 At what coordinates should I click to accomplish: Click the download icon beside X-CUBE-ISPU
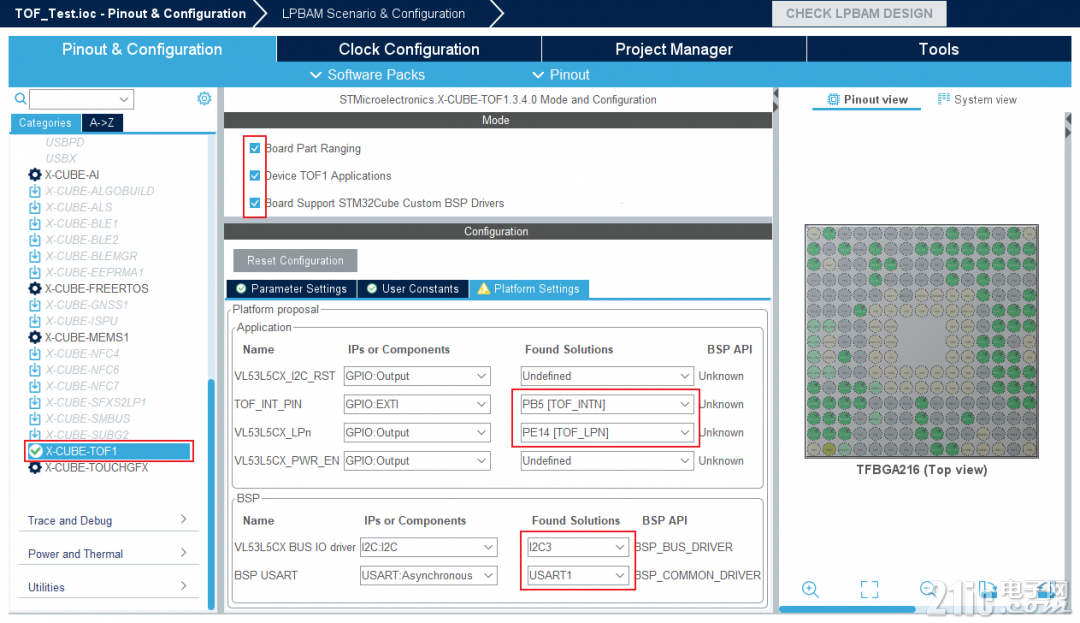(x=34, y=321)
